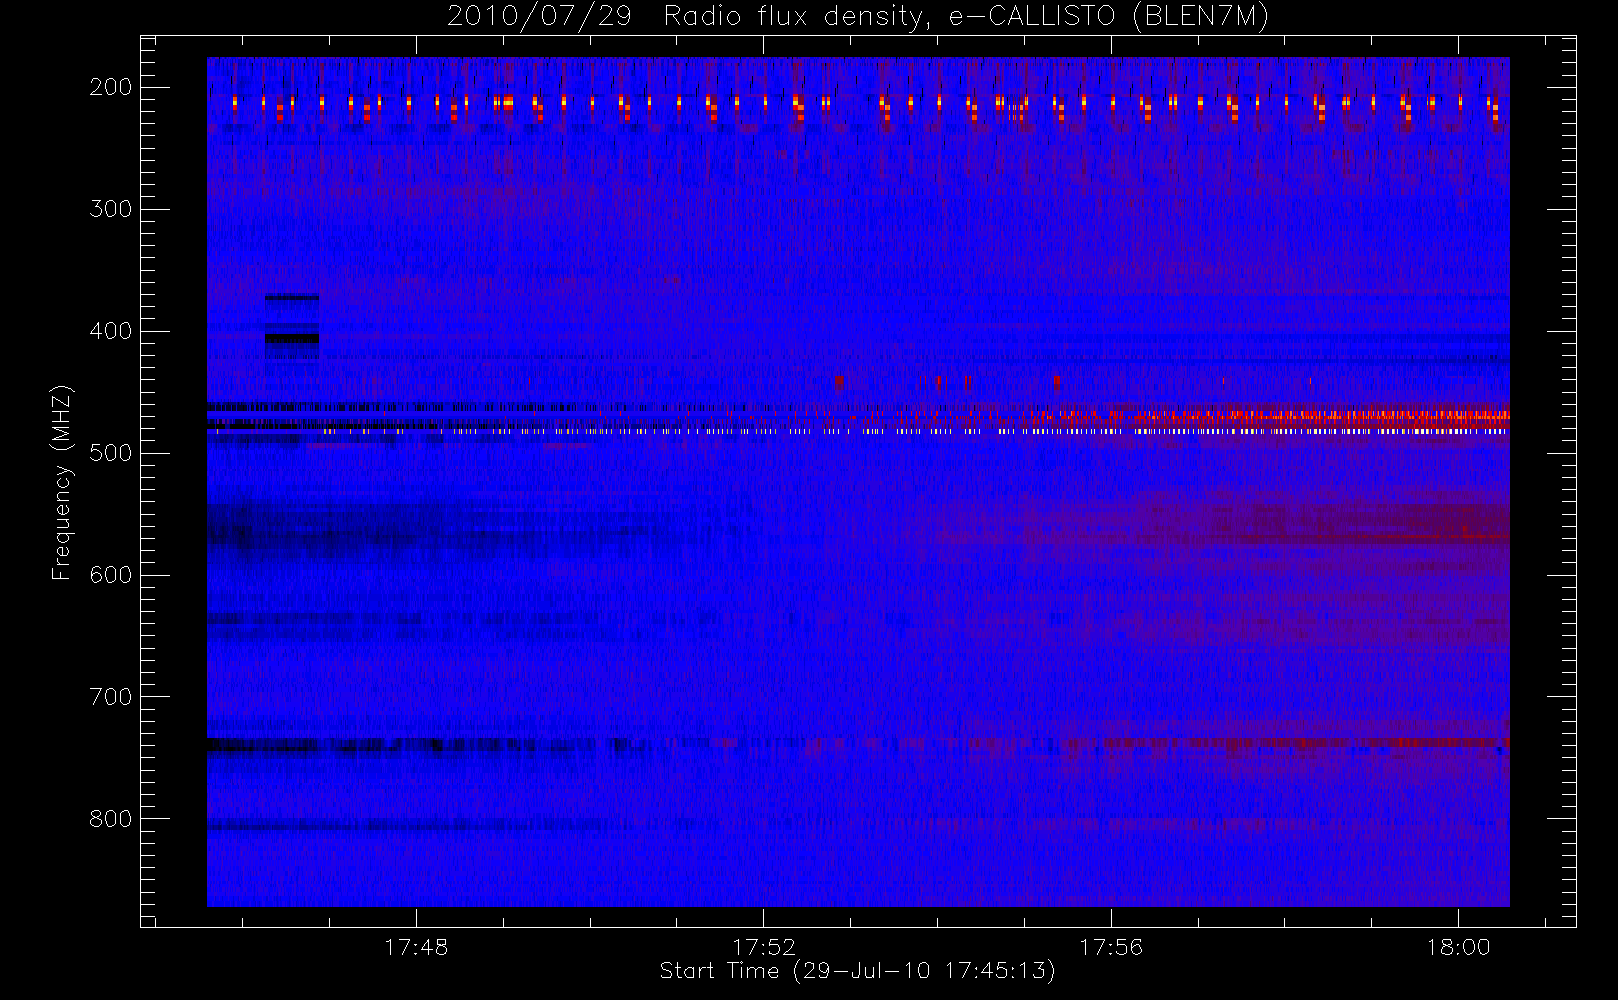Click the 300 frequency tick label
Image resolution: width=1618 pixels, height=1000 pixels.
pyautogui.click(x=110, y=209)
